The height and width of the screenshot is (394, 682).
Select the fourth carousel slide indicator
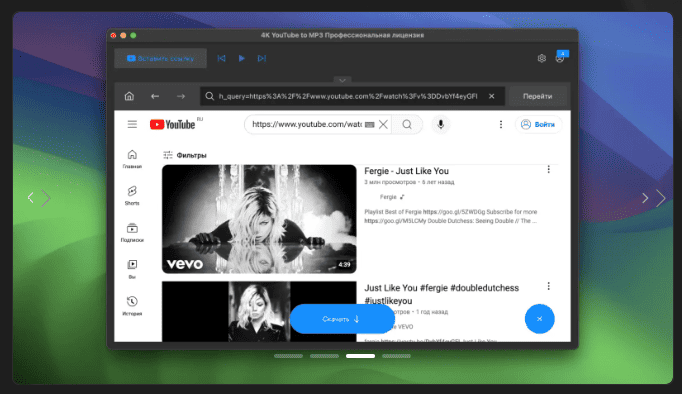[x=396, y=356]
